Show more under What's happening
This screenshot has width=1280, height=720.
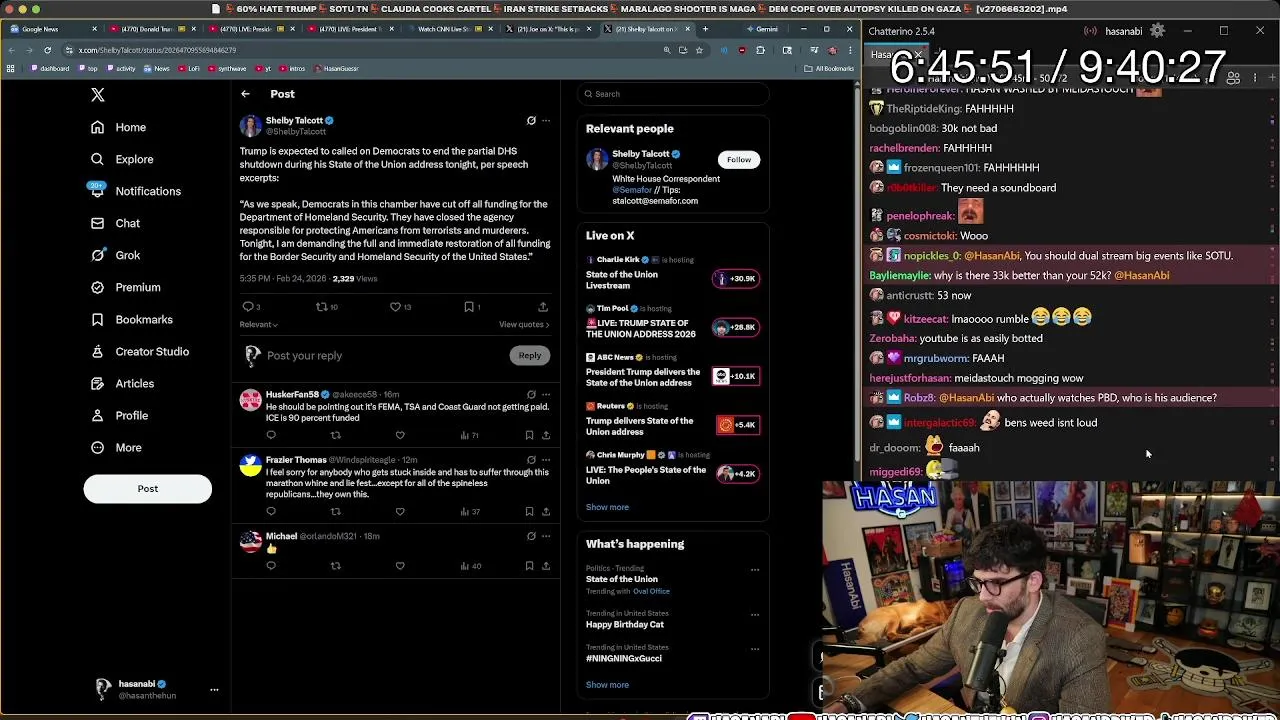click(x=607, y=685)
